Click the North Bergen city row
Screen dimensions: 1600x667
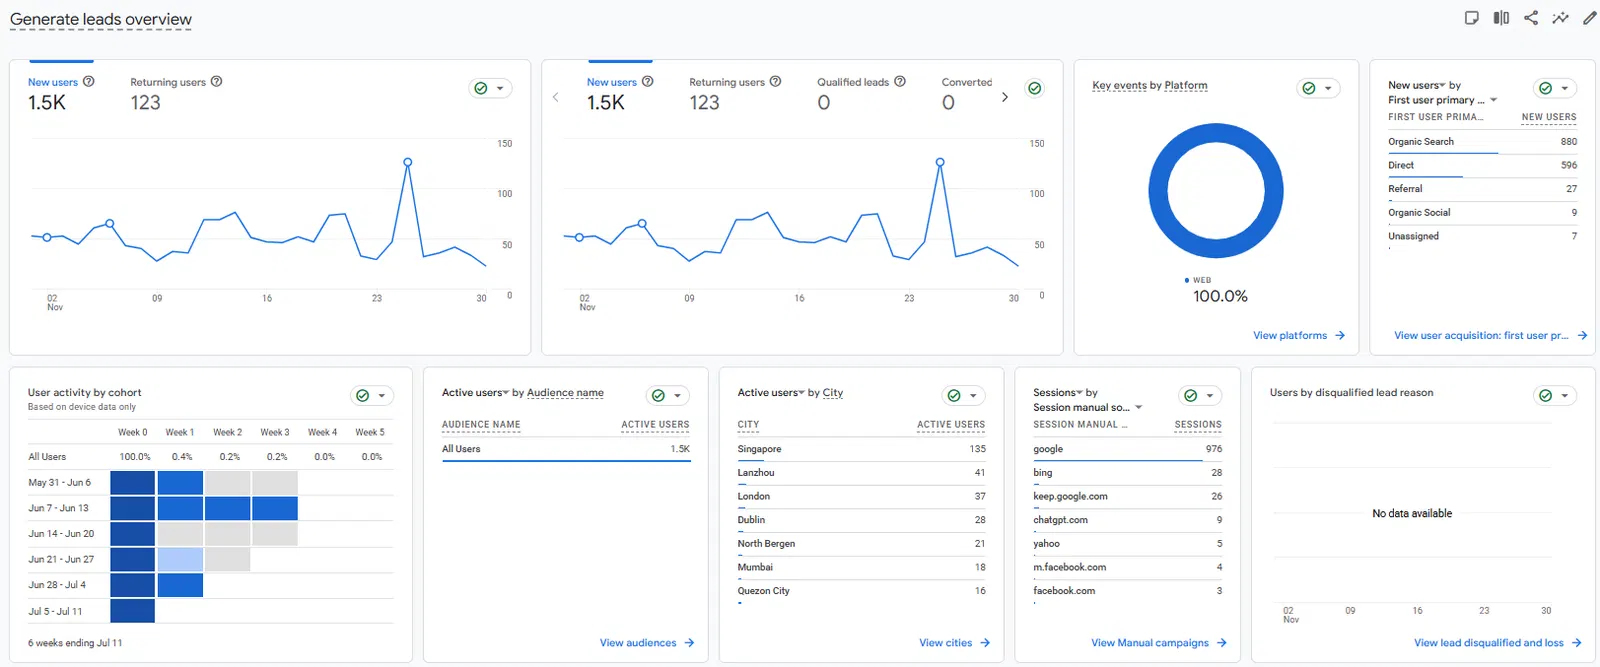[861, 544]
